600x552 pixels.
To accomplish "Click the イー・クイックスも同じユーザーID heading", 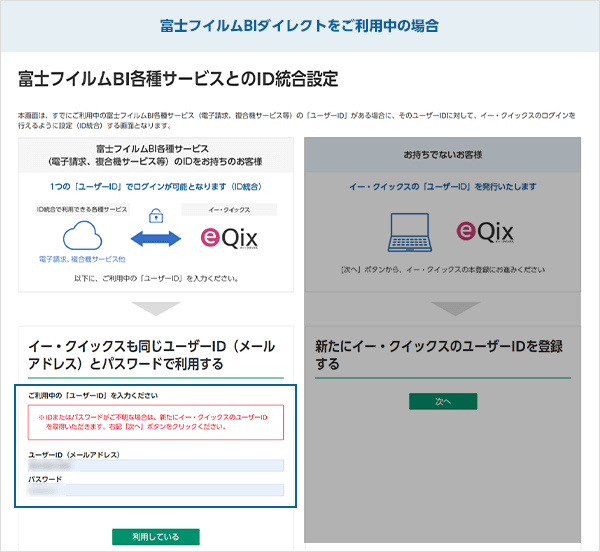I will [x=152, y=355].
